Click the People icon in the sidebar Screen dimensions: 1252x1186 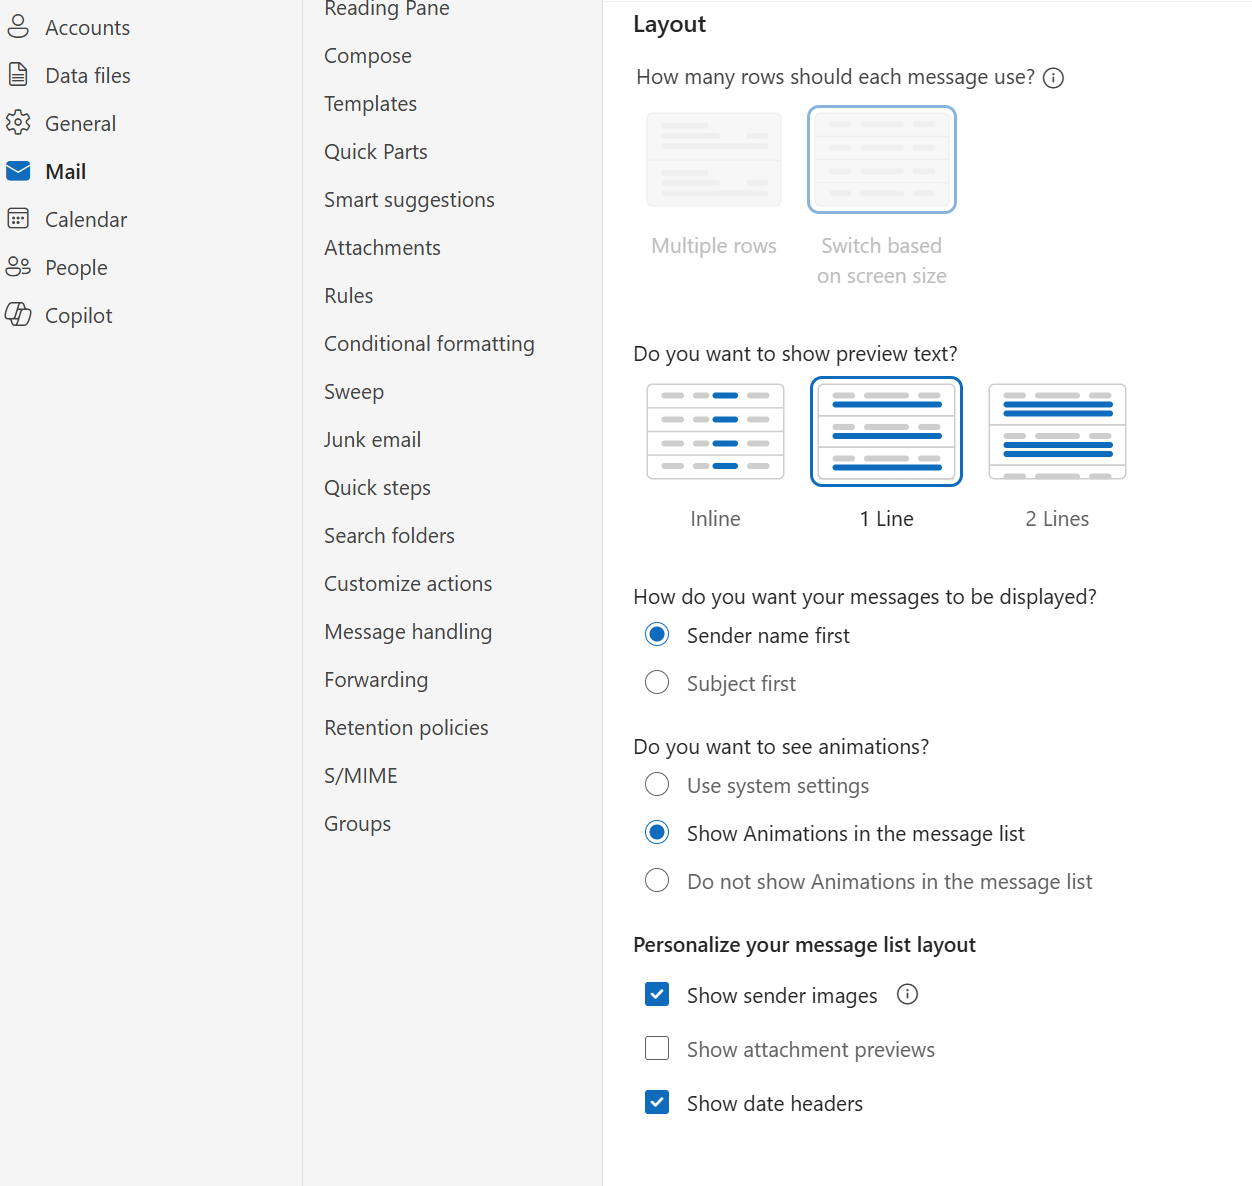pos(18,267)
